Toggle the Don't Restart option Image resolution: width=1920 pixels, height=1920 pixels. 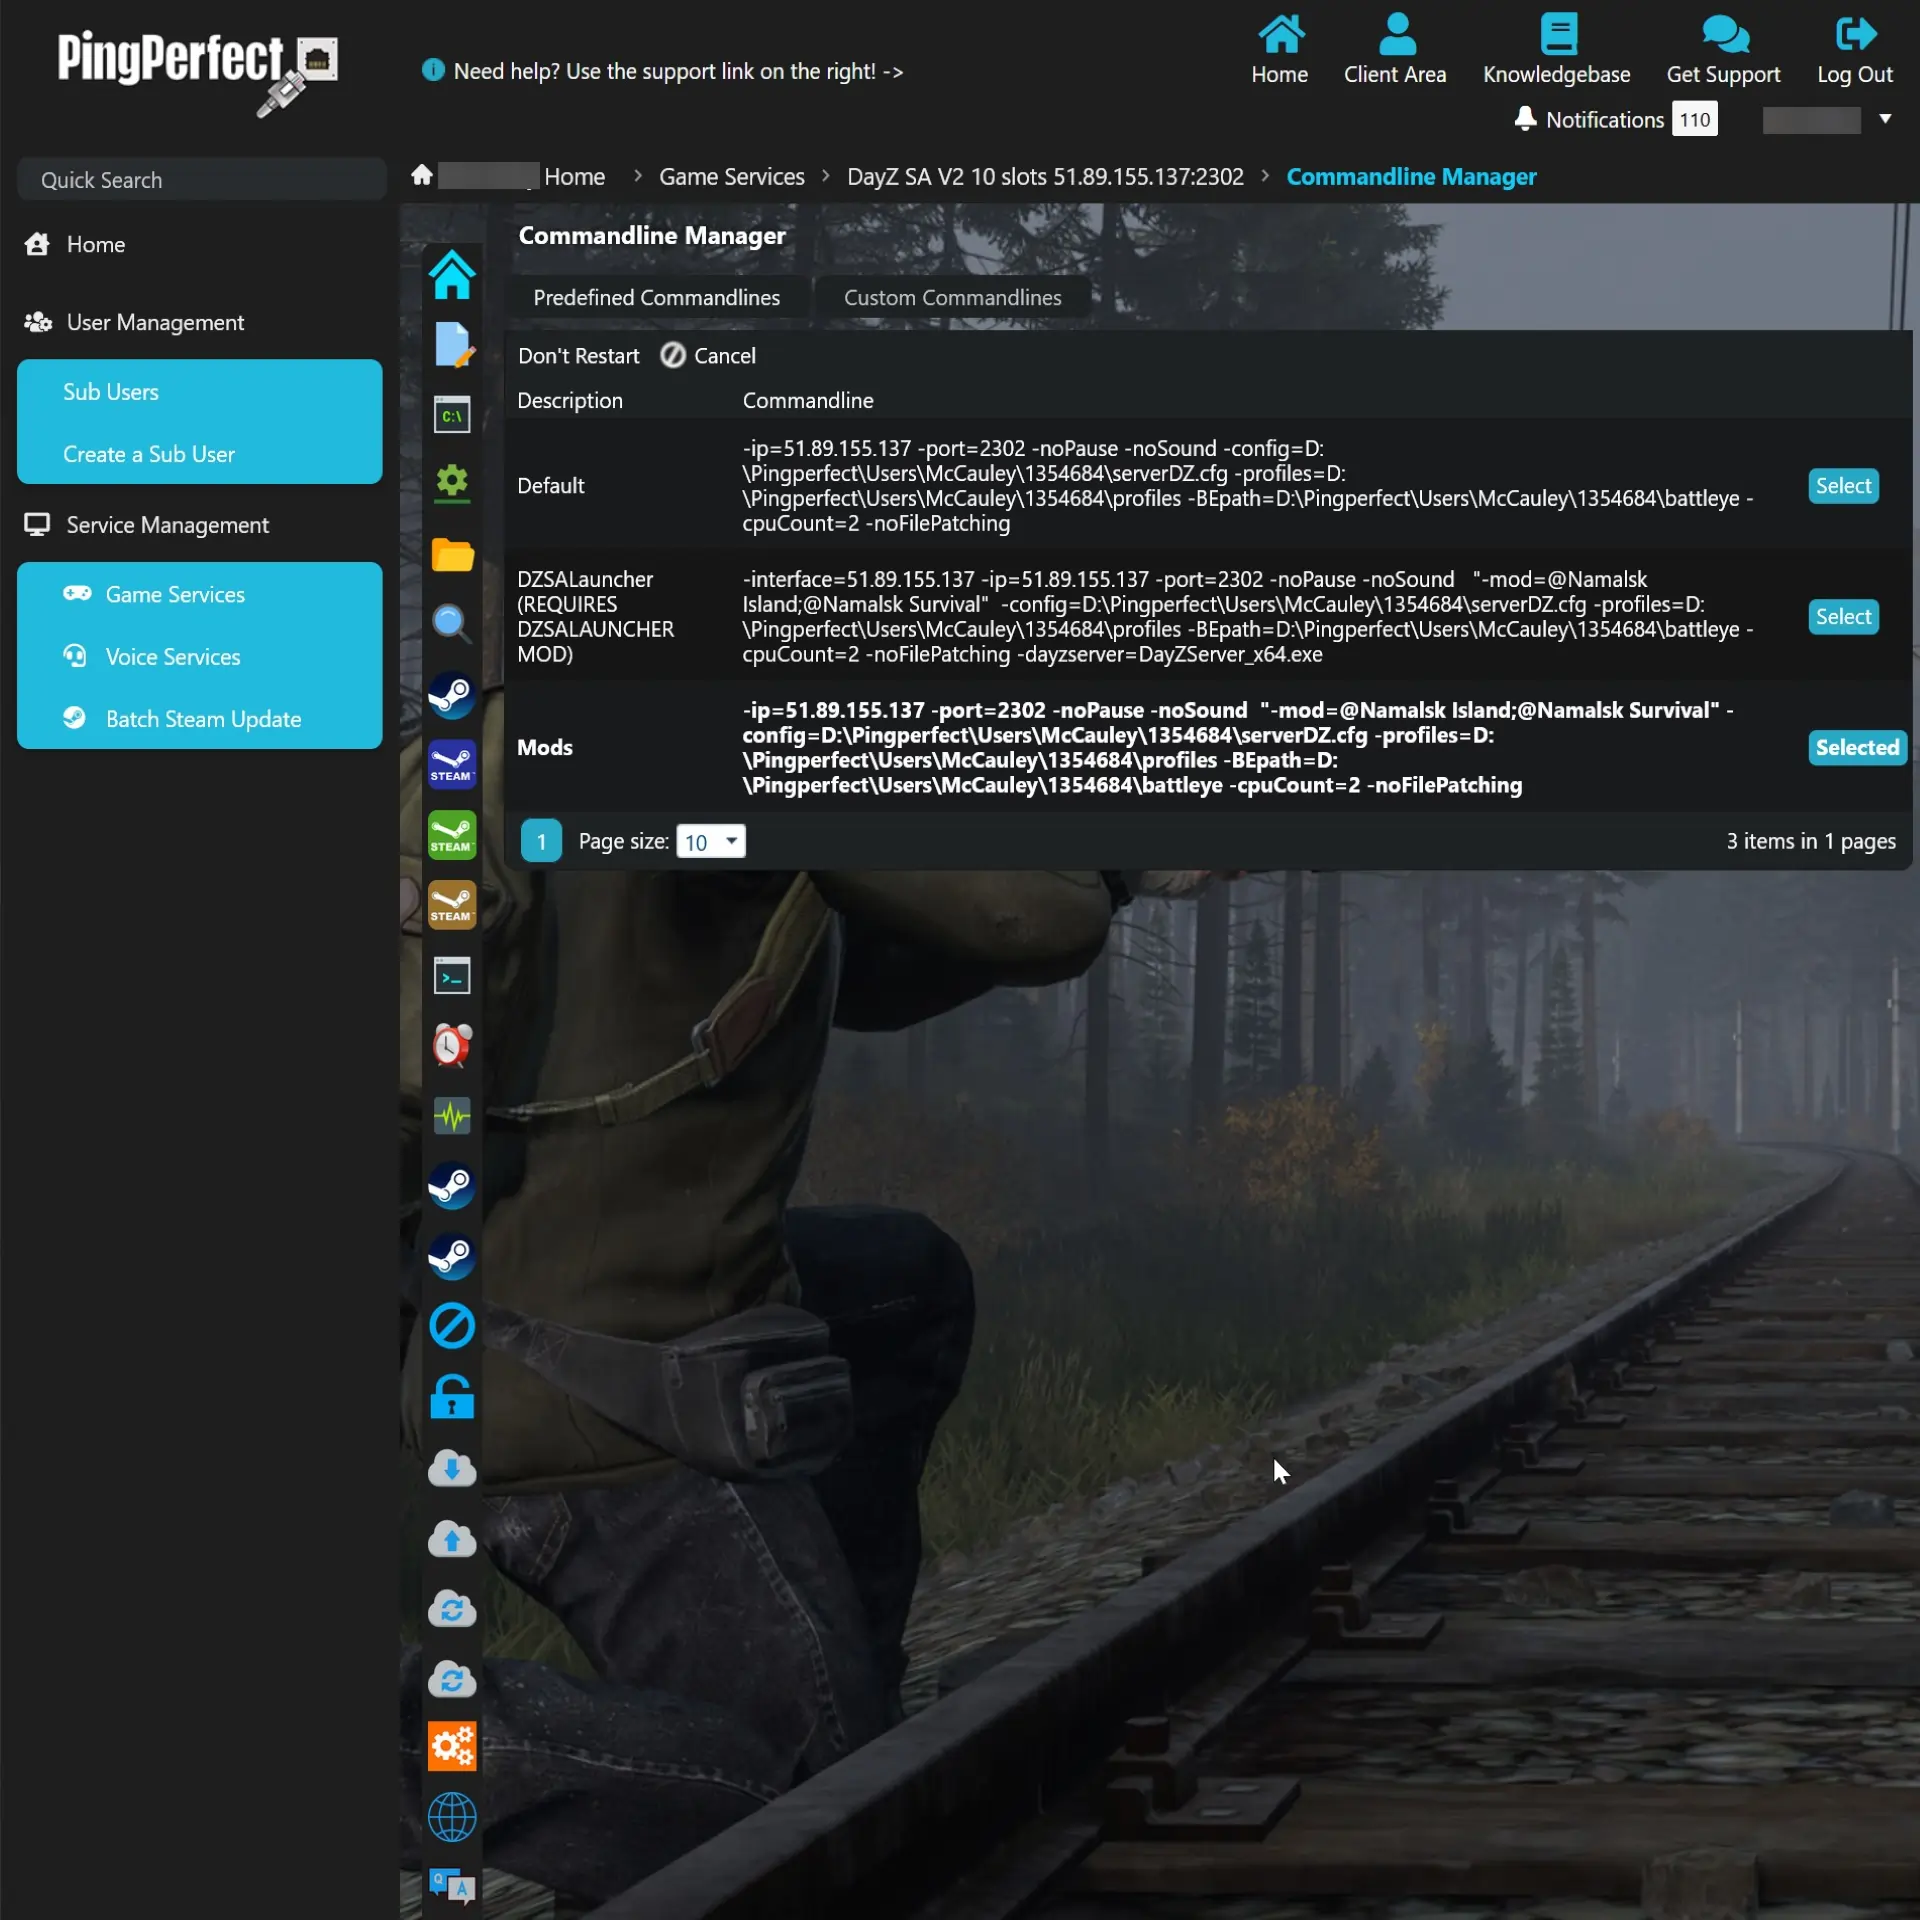point(578,356)
